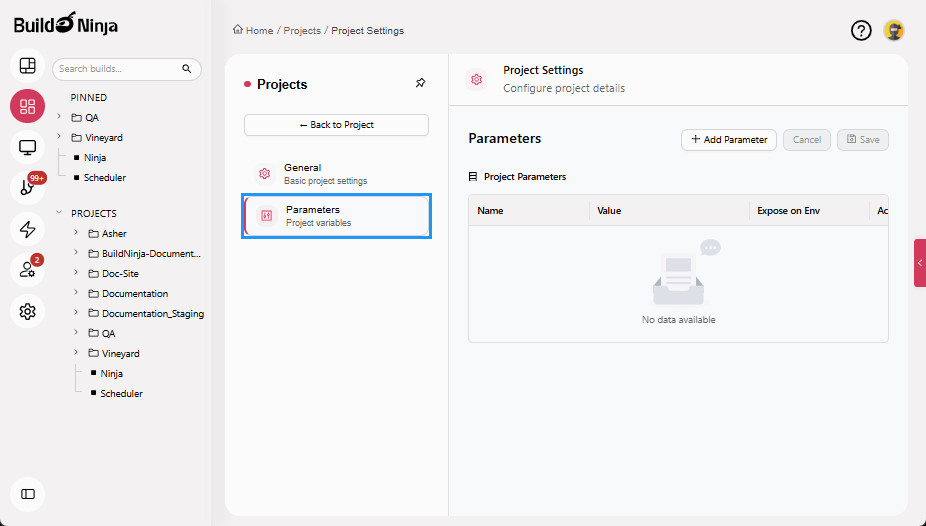Expand pinned QA folder
Viewport: 926px width, 526px height.
click(x=59, y=117)
